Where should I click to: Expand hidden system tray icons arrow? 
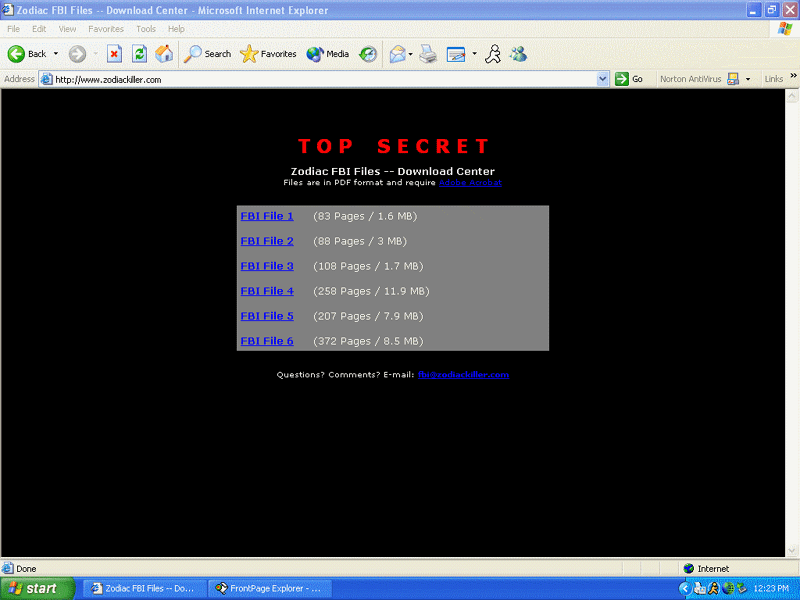(685, 589)
